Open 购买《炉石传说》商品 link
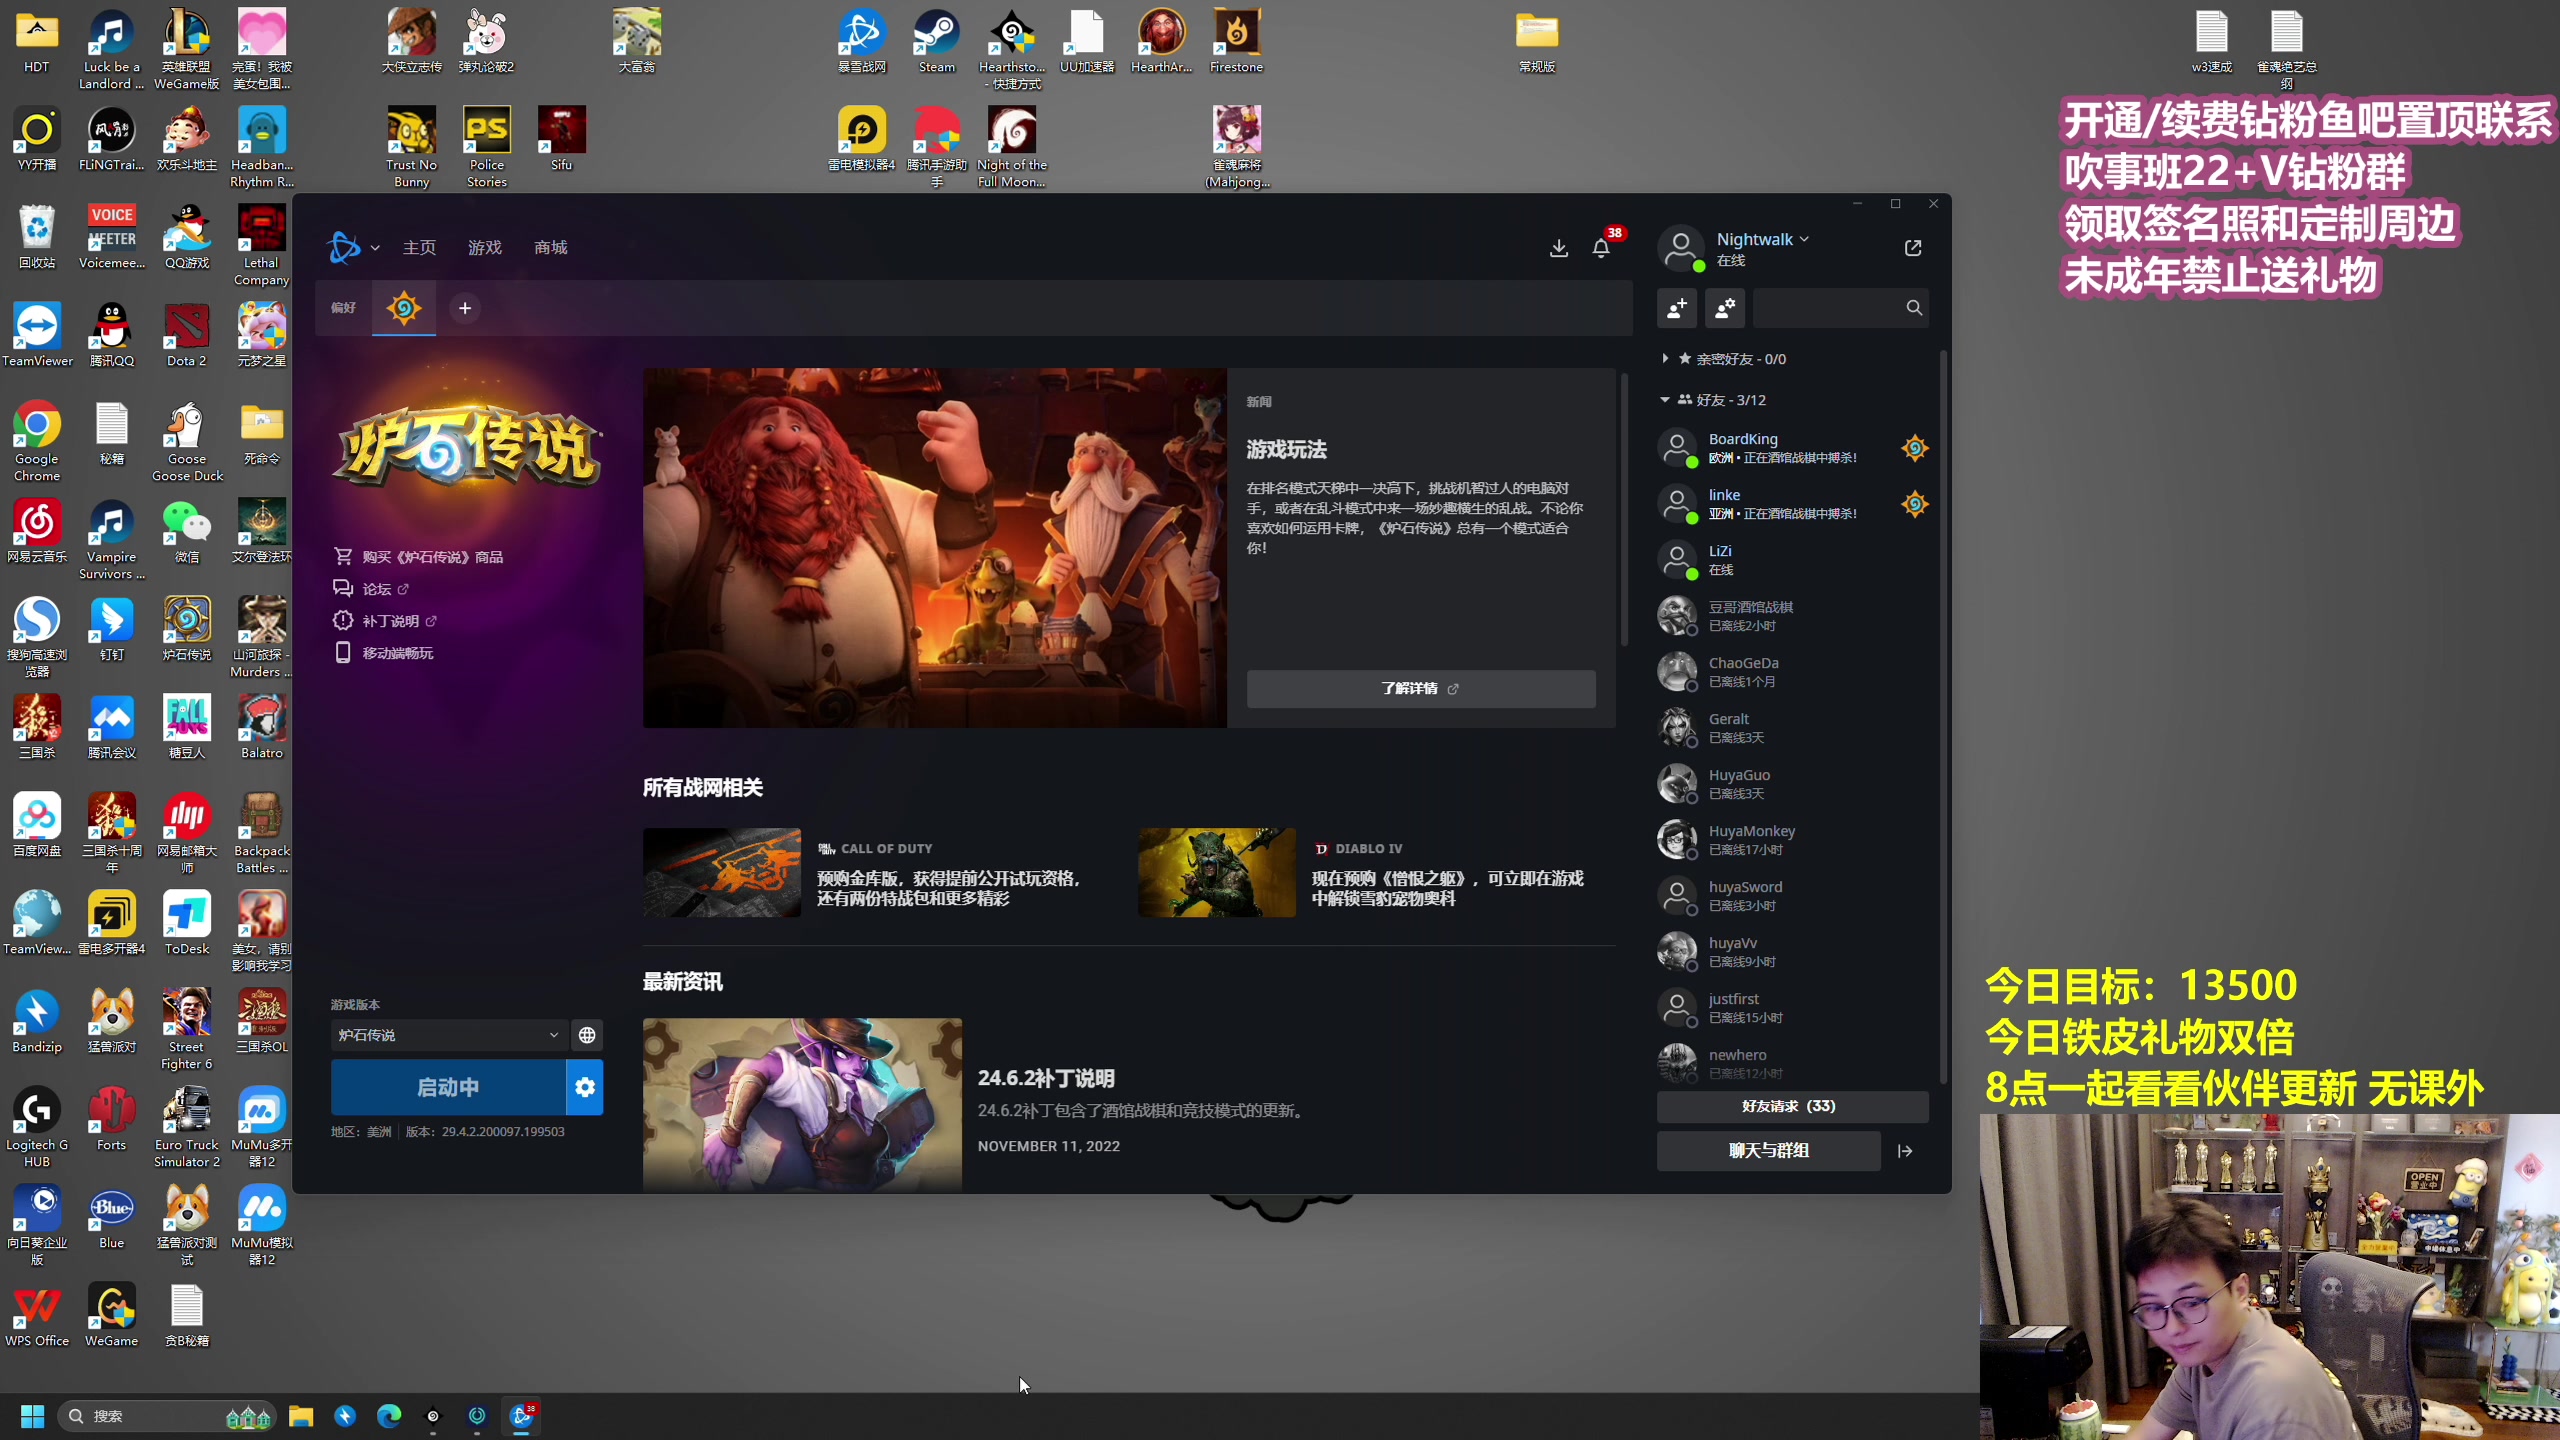 coord(419,557)
